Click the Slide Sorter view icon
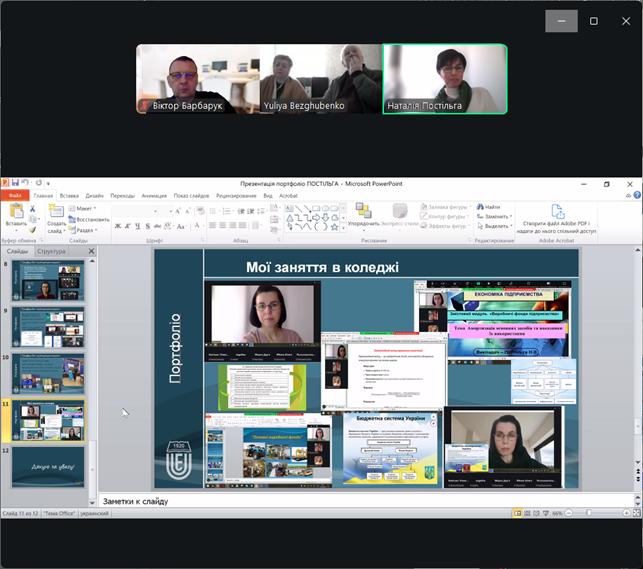The width and height of the screenshot is (643, 569). click(527, 513)
